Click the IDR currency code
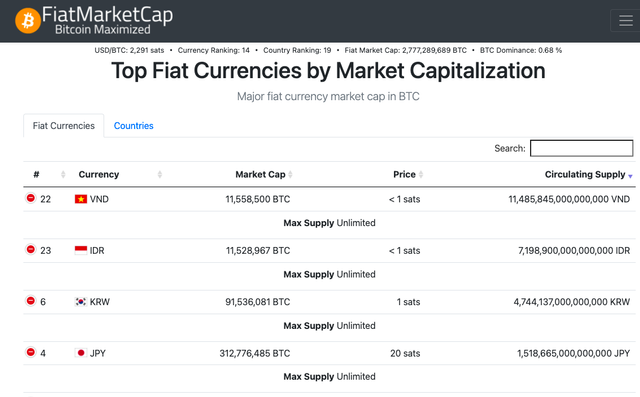The width and height of the screenshot is (640, 397). 97,251
